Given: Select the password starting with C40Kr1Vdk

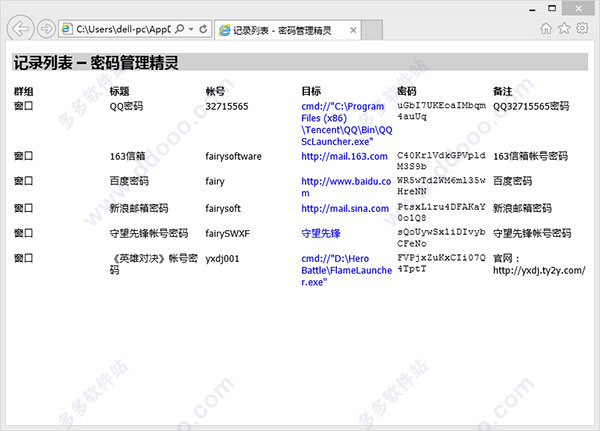Looking at the screenshot, I should [x=441, y=161].
